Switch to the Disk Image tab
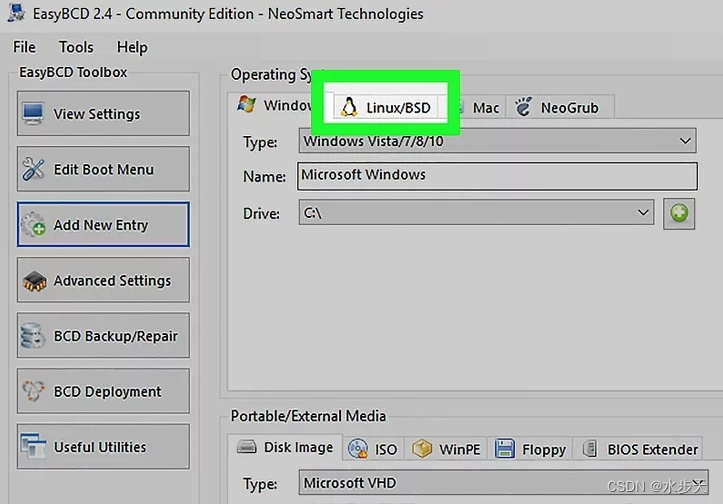 pos(285,447)
